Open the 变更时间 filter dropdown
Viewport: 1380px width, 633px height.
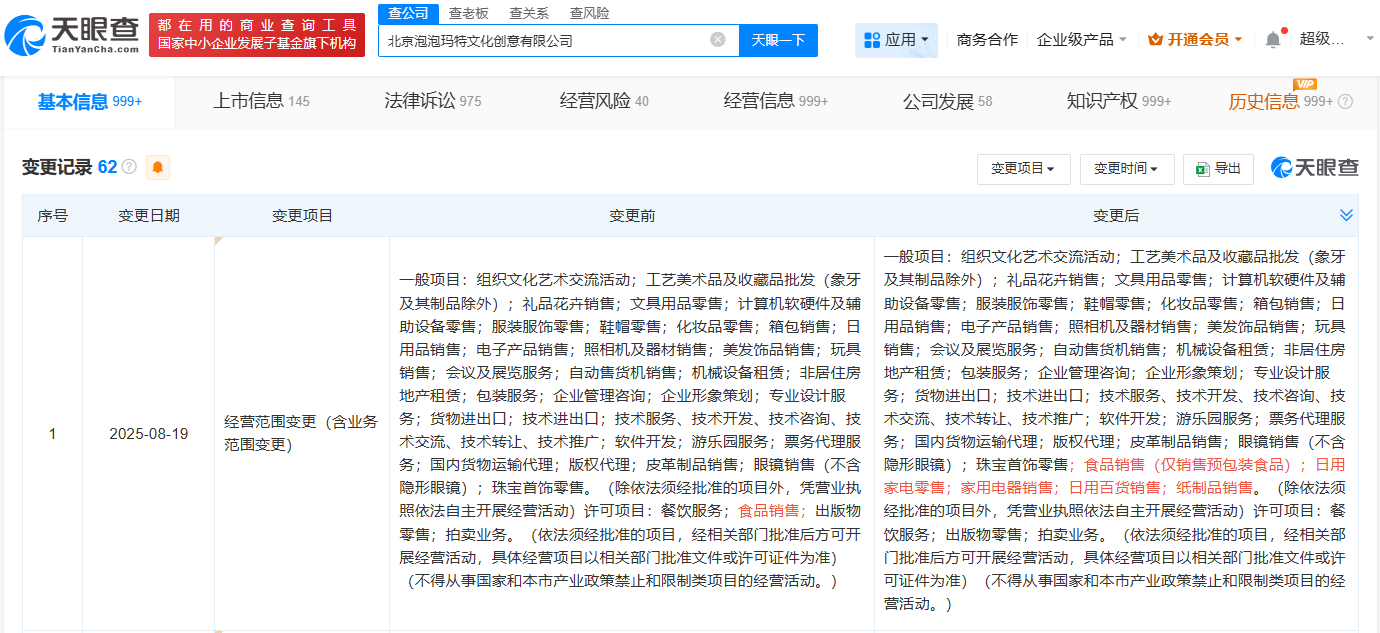1126,168
